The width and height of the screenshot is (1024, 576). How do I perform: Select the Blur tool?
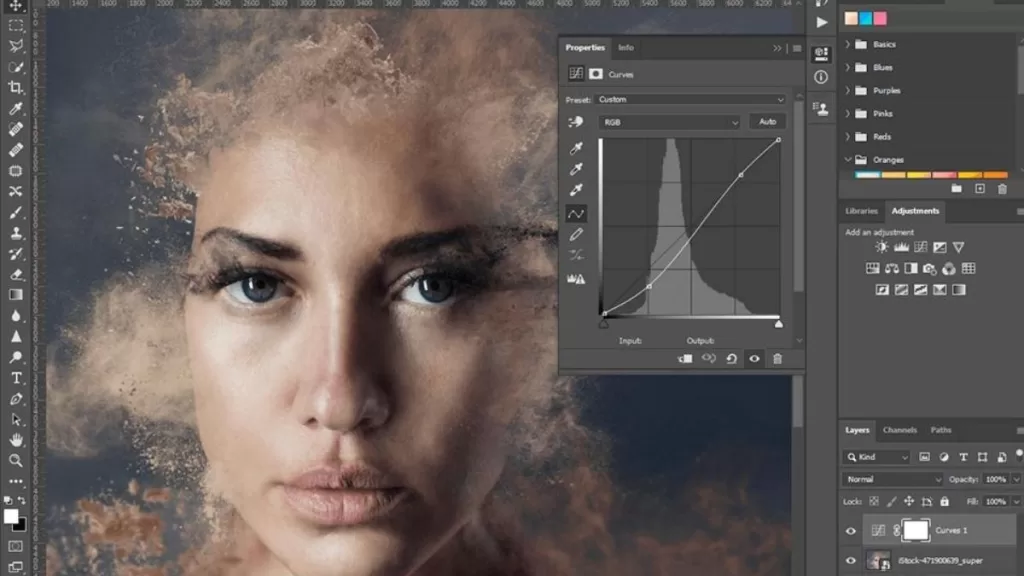16,316
